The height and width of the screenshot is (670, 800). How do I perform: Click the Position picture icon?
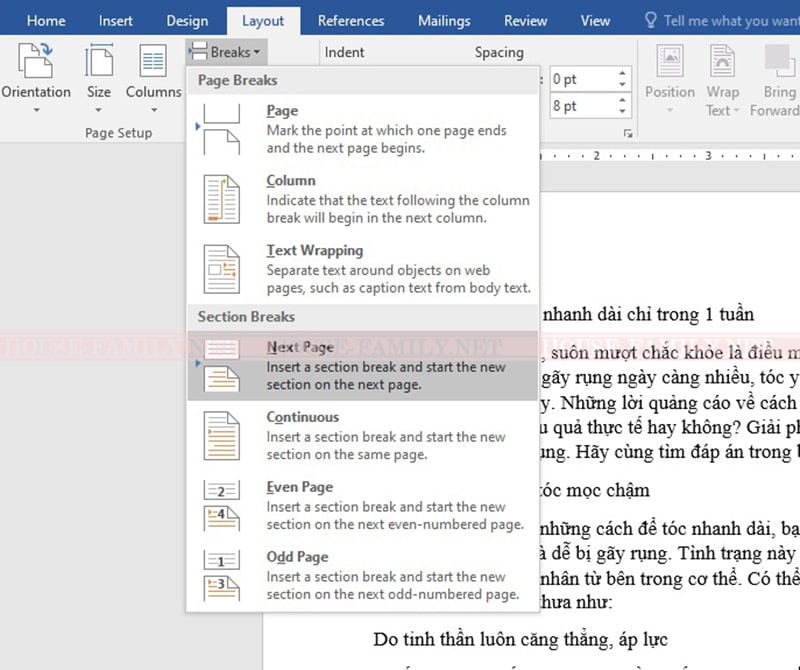tap(670, 61)
